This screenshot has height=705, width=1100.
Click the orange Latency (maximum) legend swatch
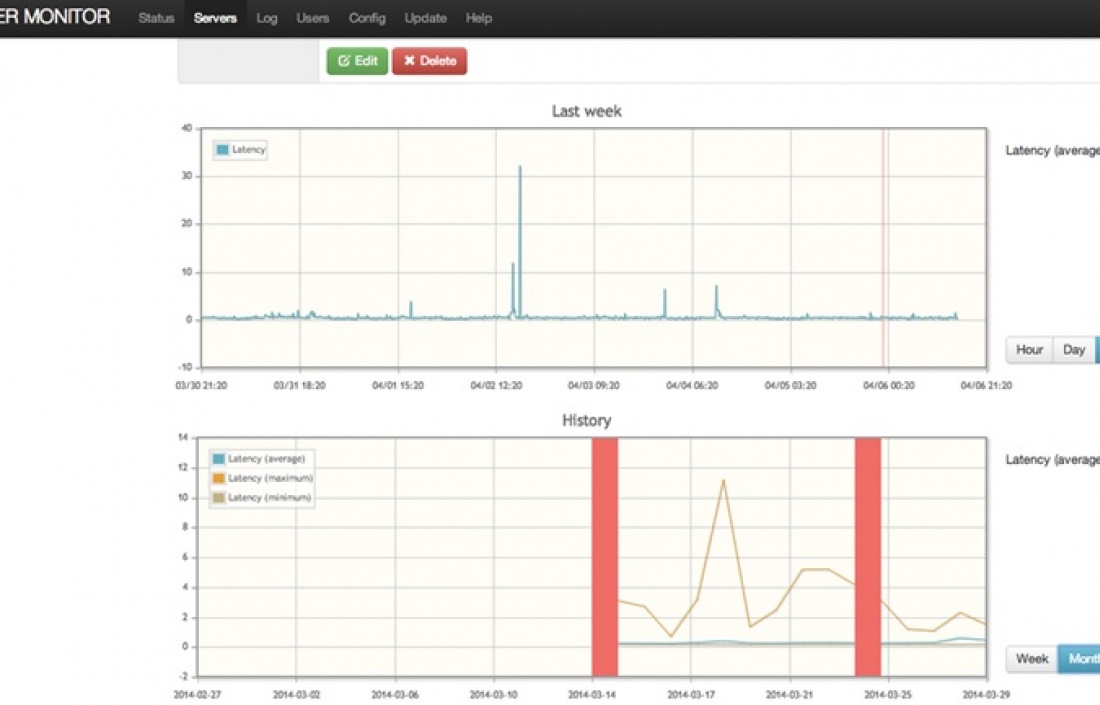coord(219,478)
